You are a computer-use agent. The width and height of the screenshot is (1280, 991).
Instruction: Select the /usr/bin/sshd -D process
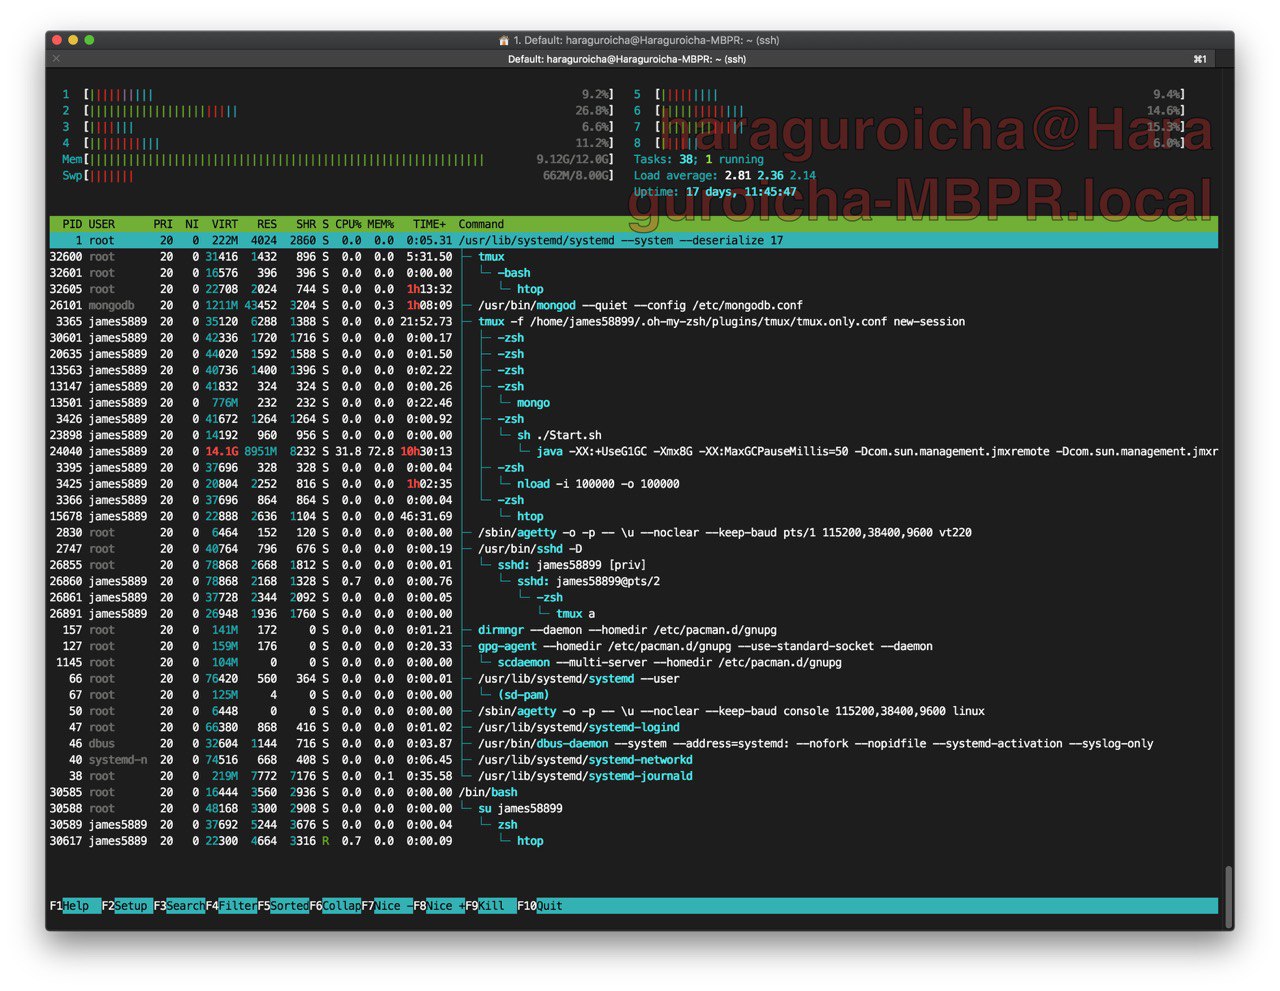point(634,549)
